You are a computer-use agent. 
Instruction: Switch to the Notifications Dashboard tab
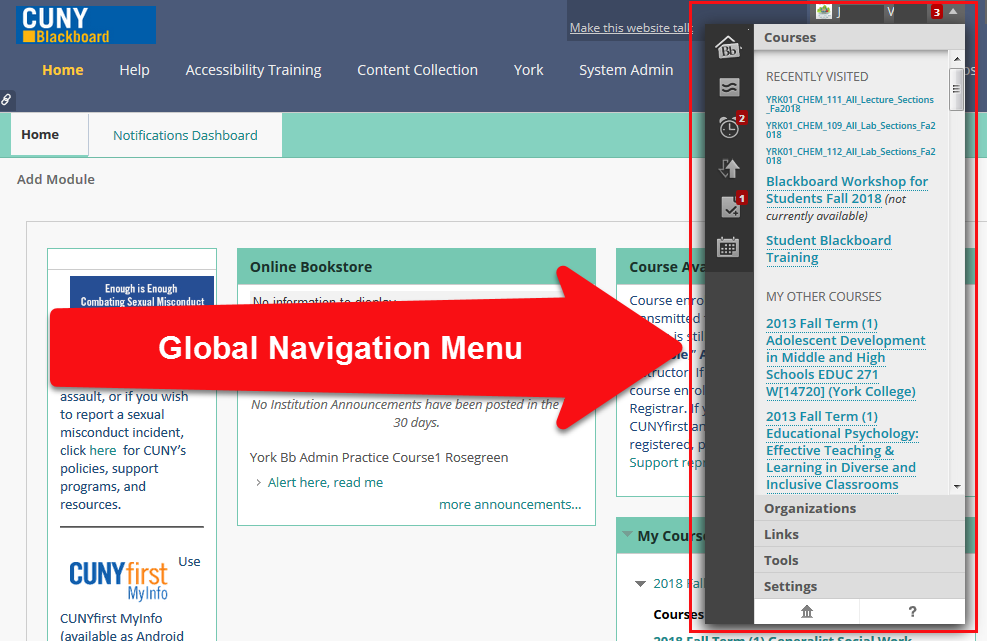pyautogui.click(x=184, y=134)
